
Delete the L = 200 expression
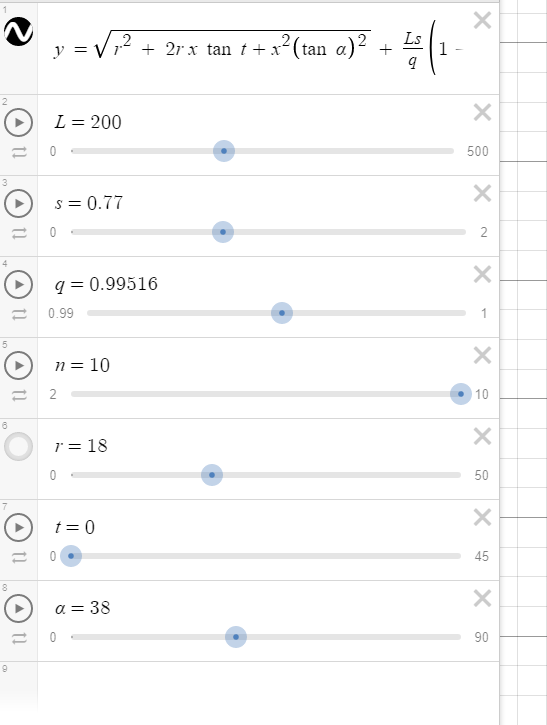coord(482,112)
